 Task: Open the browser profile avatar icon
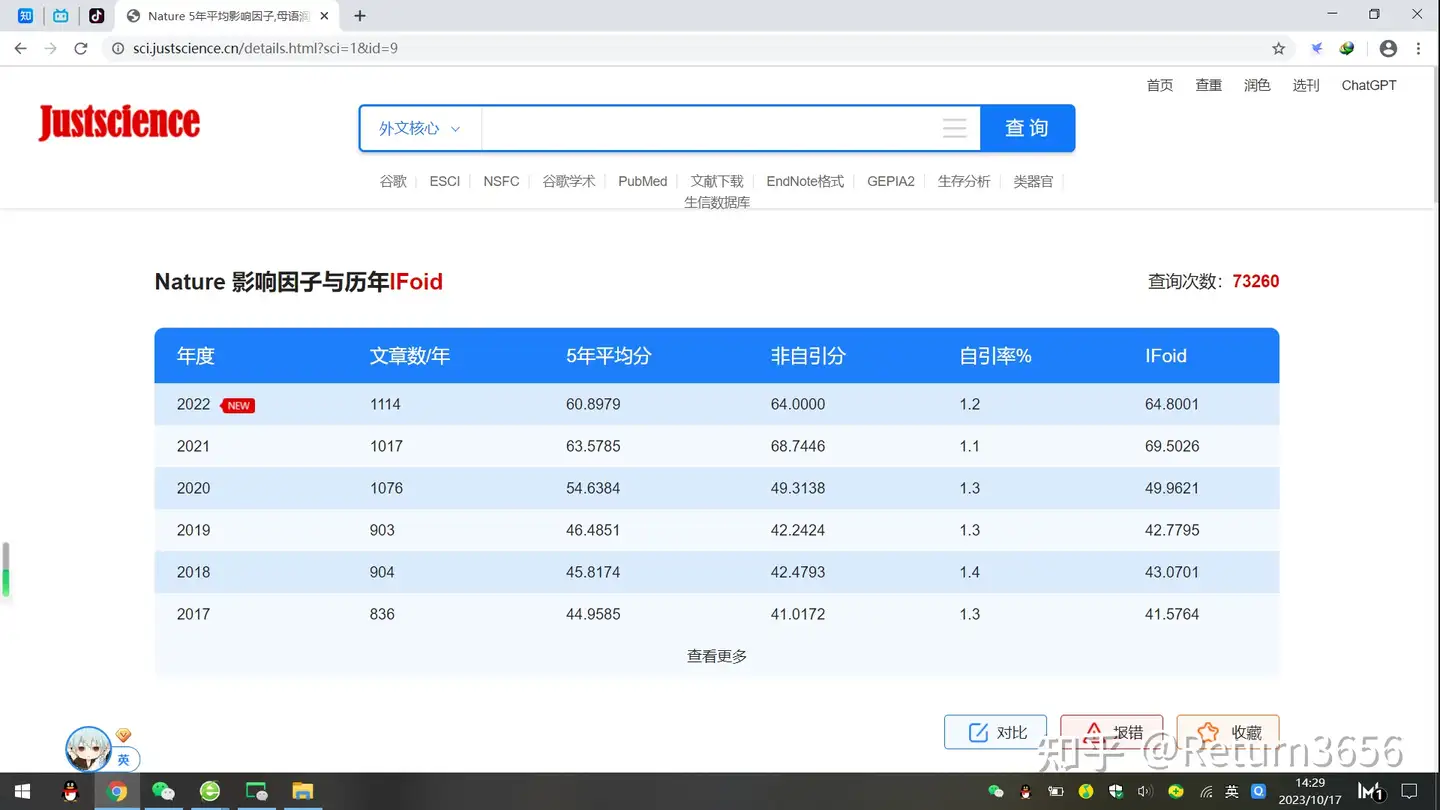(1388, 48)
